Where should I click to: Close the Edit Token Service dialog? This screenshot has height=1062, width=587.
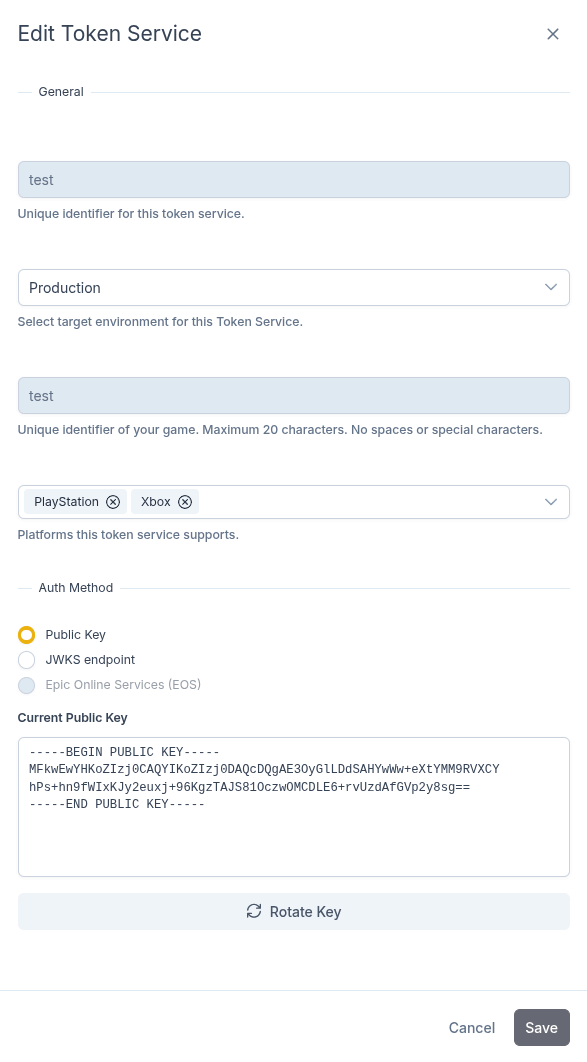point(552,34)
